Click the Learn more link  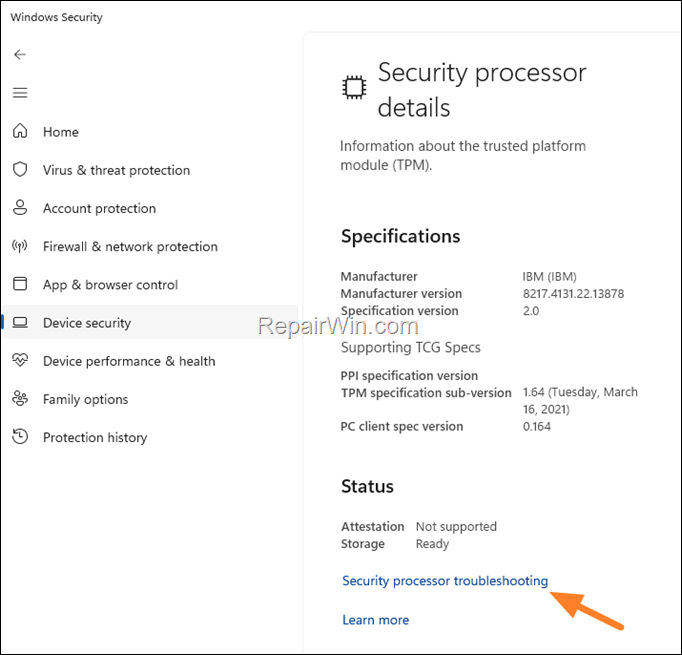tap(376, 620)
